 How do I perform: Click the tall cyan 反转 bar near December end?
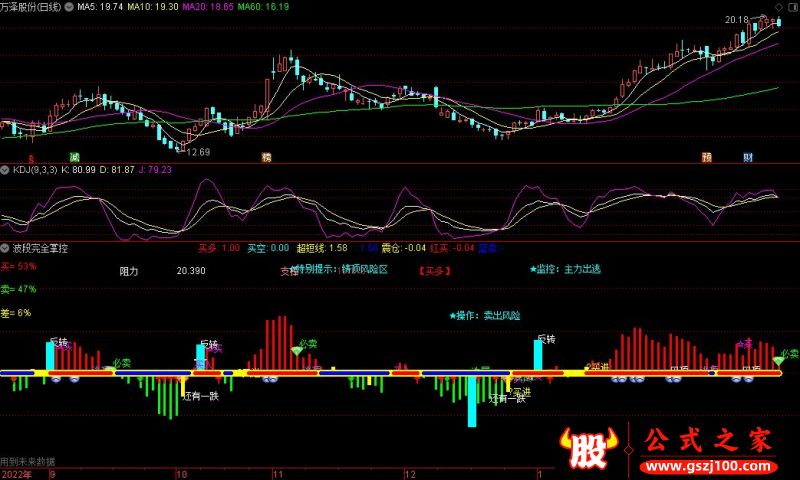(538, 355)
